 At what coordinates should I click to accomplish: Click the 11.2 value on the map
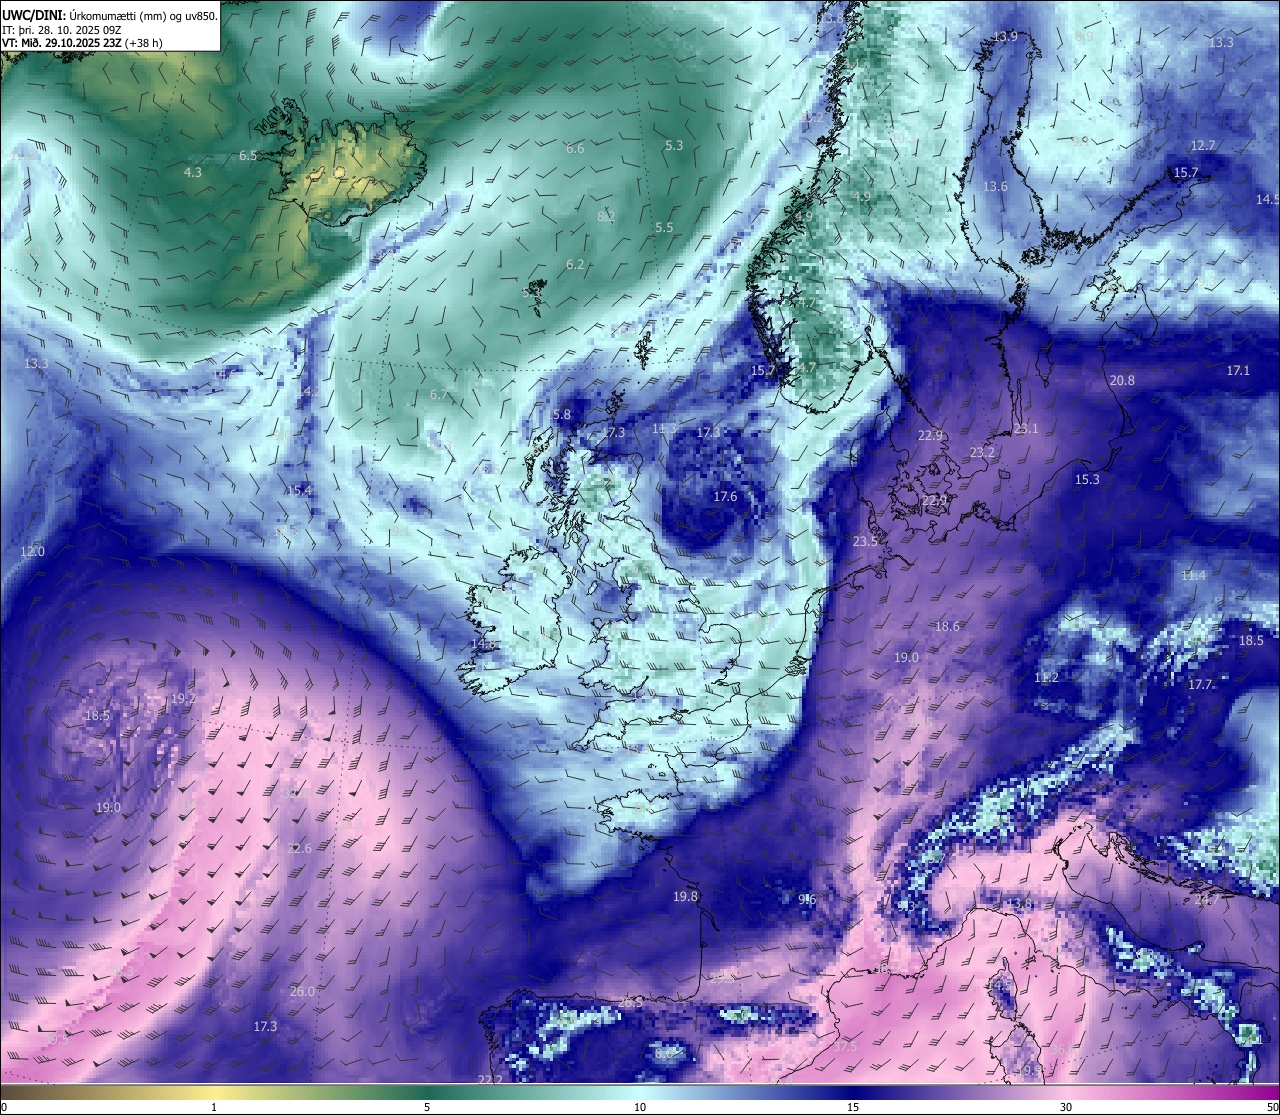[x=1046, y=677]
